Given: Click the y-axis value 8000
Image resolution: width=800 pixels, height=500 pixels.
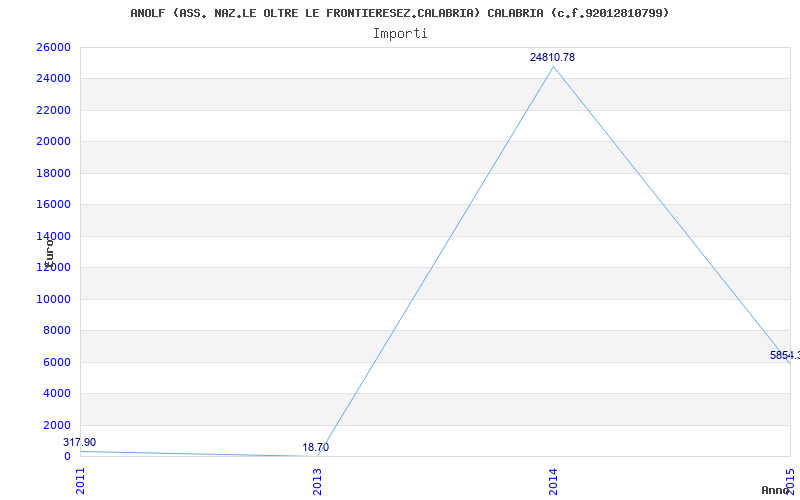Looking at the screenshot, I should point(56,331).
